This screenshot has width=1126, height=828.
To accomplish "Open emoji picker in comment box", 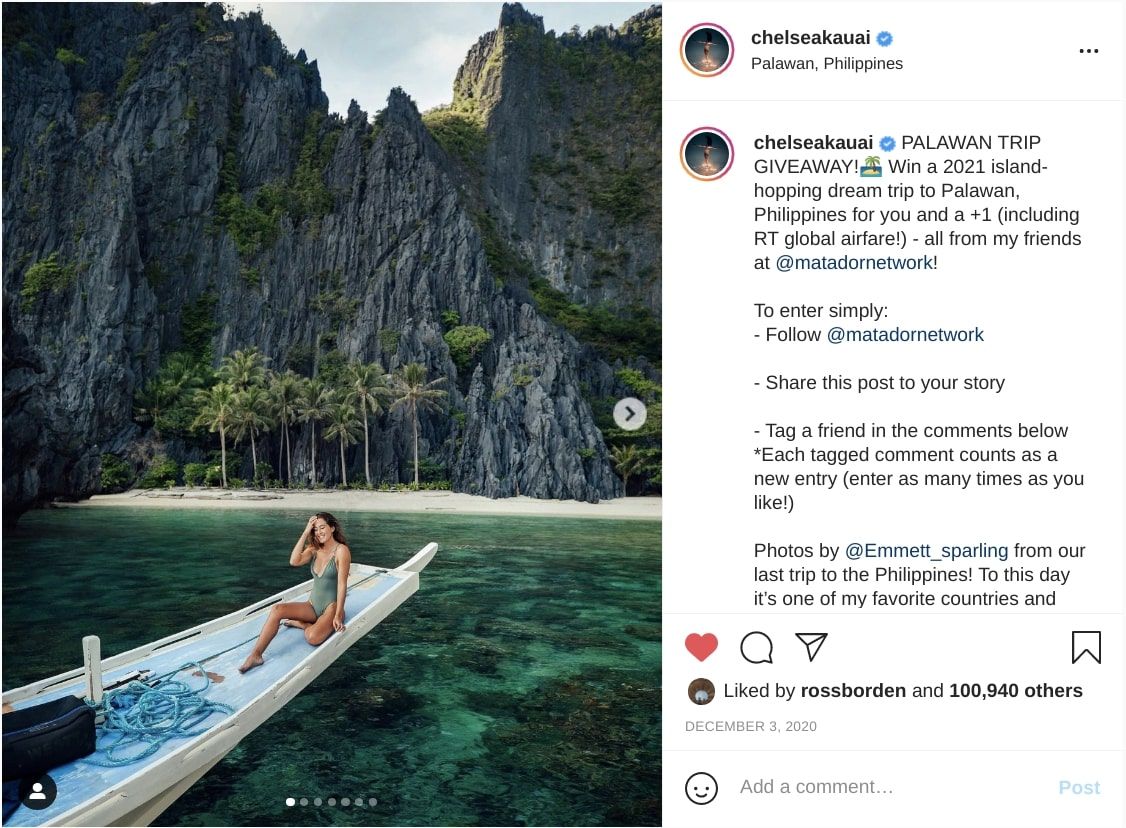I will (701, 788).
